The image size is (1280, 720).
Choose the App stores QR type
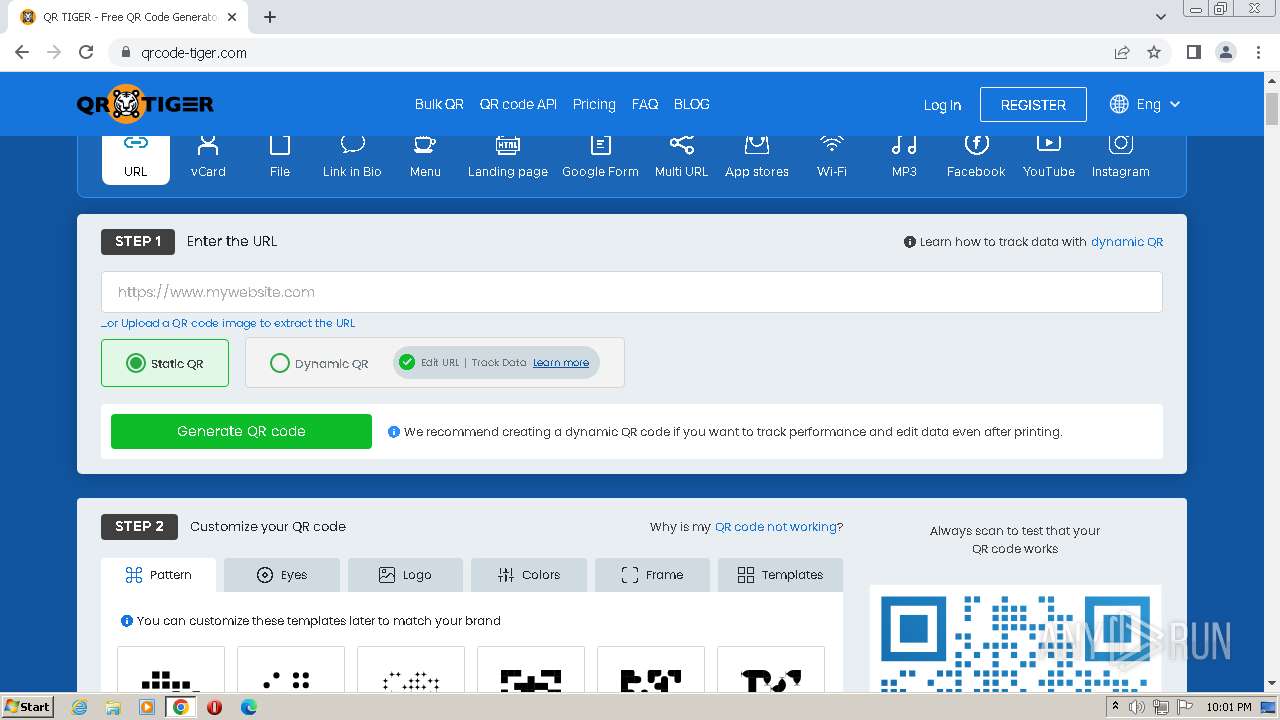click(757, 157)
